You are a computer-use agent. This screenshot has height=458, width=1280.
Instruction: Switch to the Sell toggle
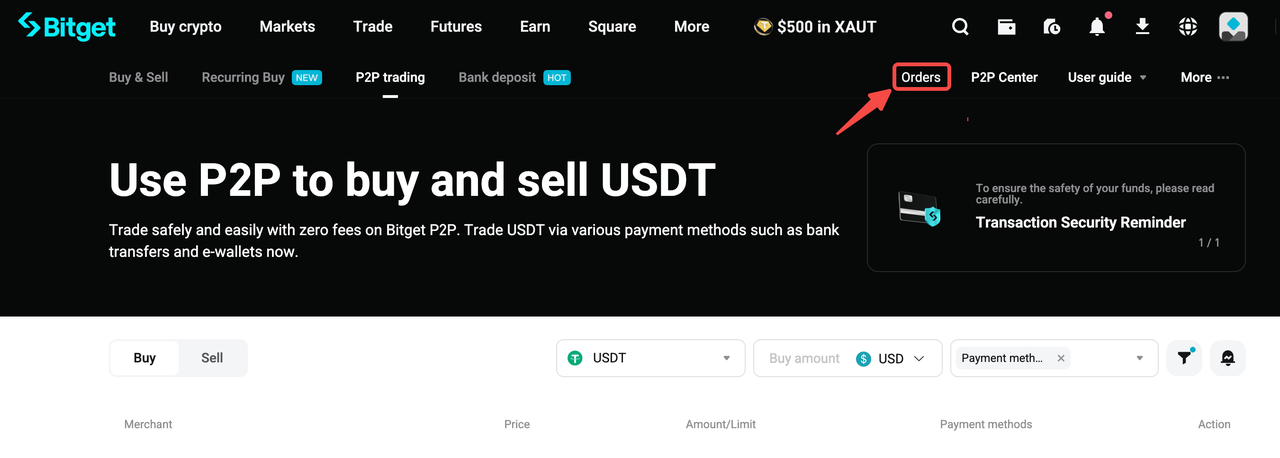pyautogui.click(x=212, y=358)
